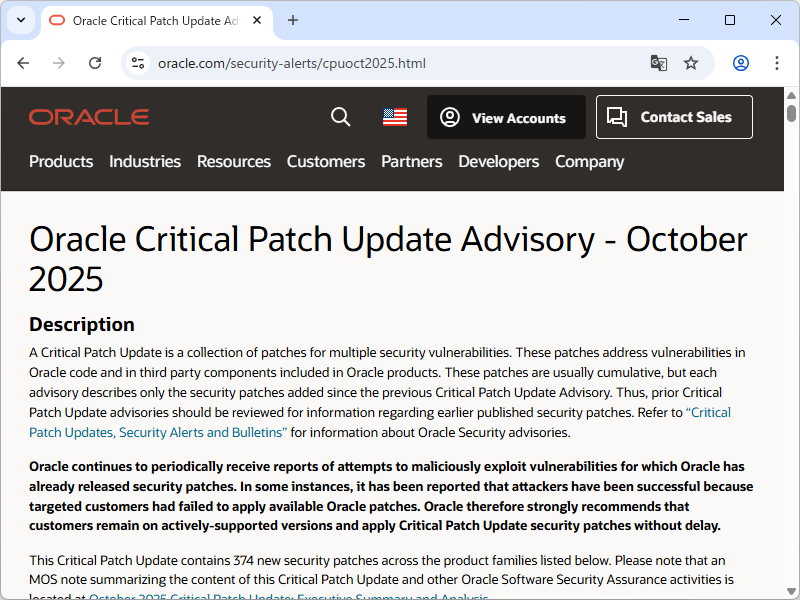Viewport: 800px width, 600px height.
Task: View site information via the tune icon
Action: 136,62
